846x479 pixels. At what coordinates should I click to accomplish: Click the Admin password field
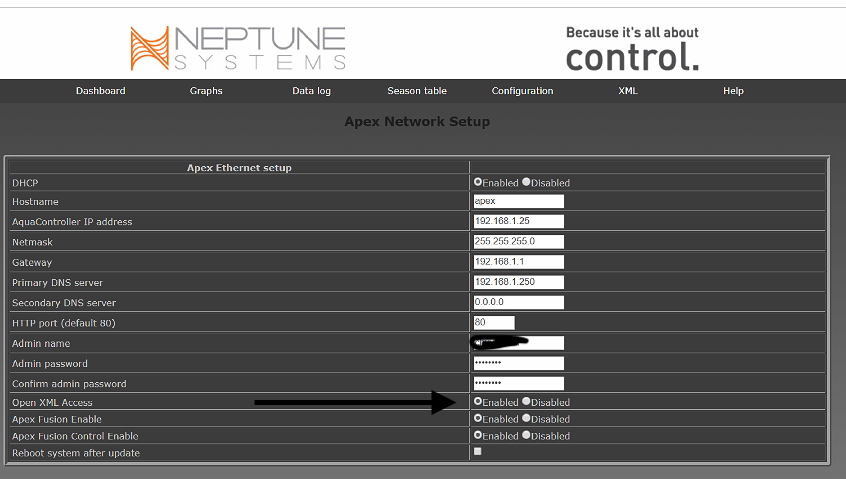pos(518,363)
